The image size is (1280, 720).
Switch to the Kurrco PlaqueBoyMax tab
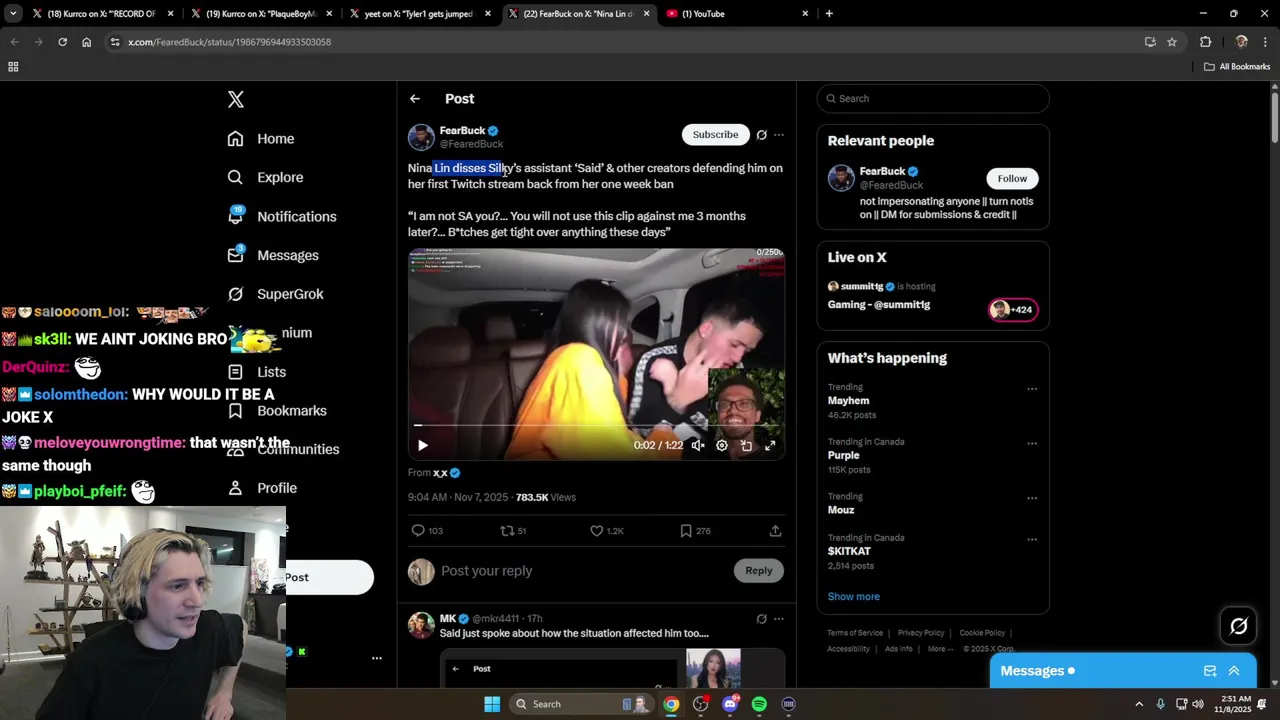point(262,14)
